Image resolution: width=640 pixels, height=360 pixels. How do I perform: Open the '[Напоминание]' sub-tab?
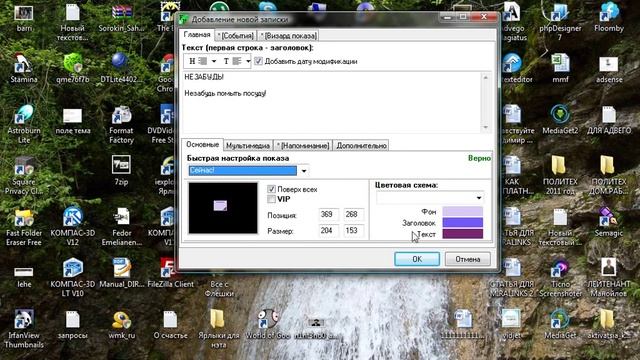click(x=303, y=146)
